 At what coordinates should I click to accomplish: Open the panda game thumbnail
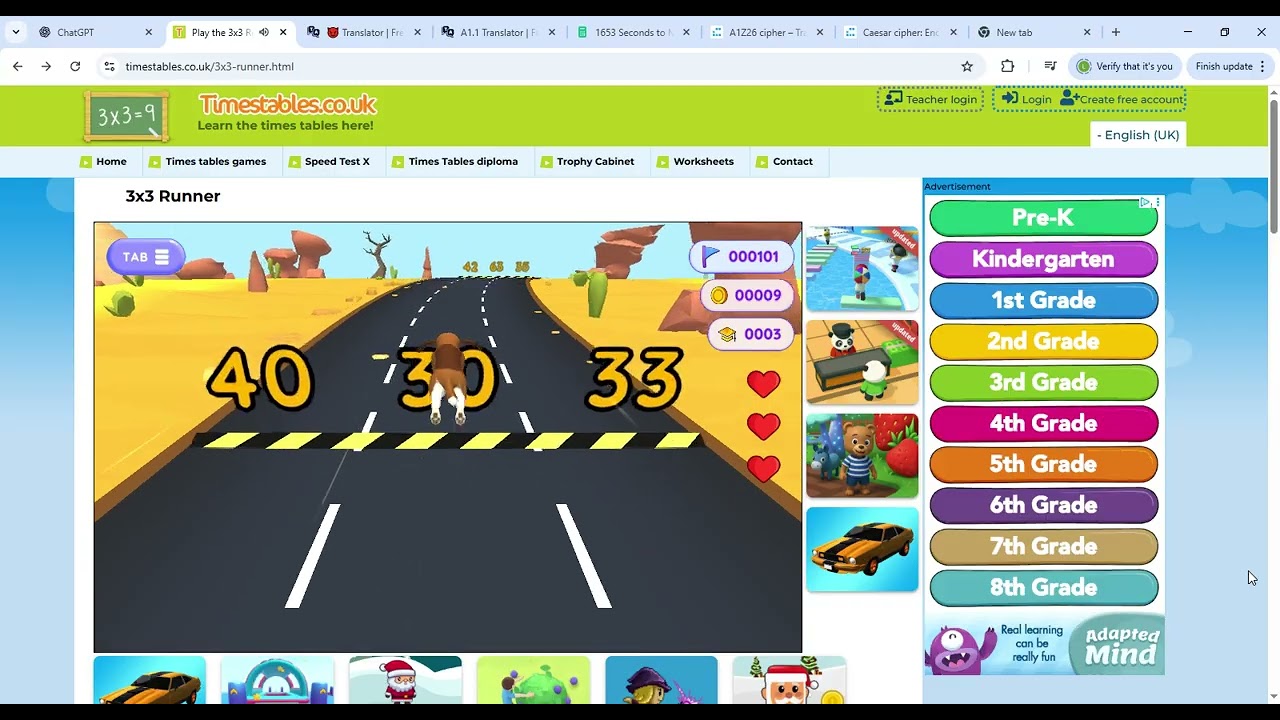(862, 362)
